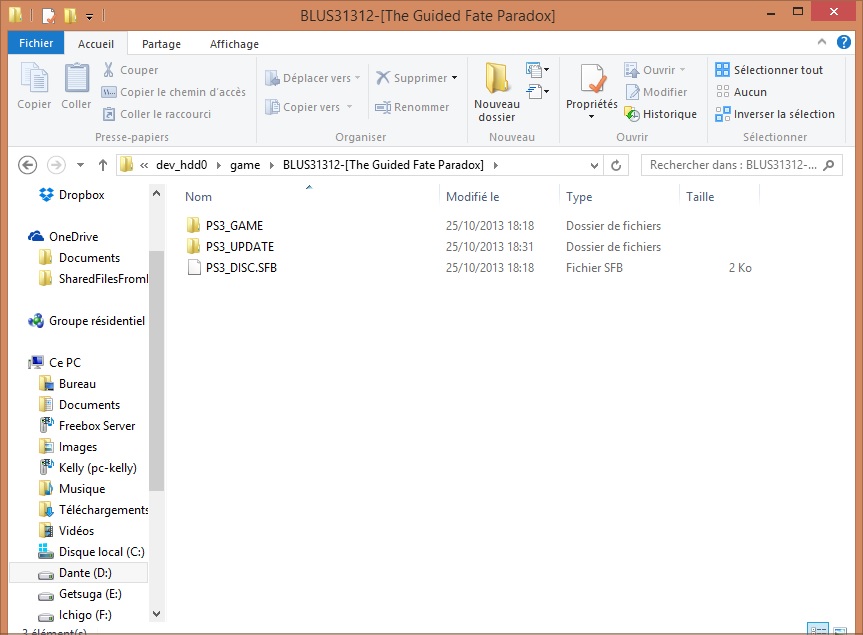The width and height of the screenshot is (863, 635).
Task: Select Copier le chemin d'accès
Action: (x=174, y=92)
